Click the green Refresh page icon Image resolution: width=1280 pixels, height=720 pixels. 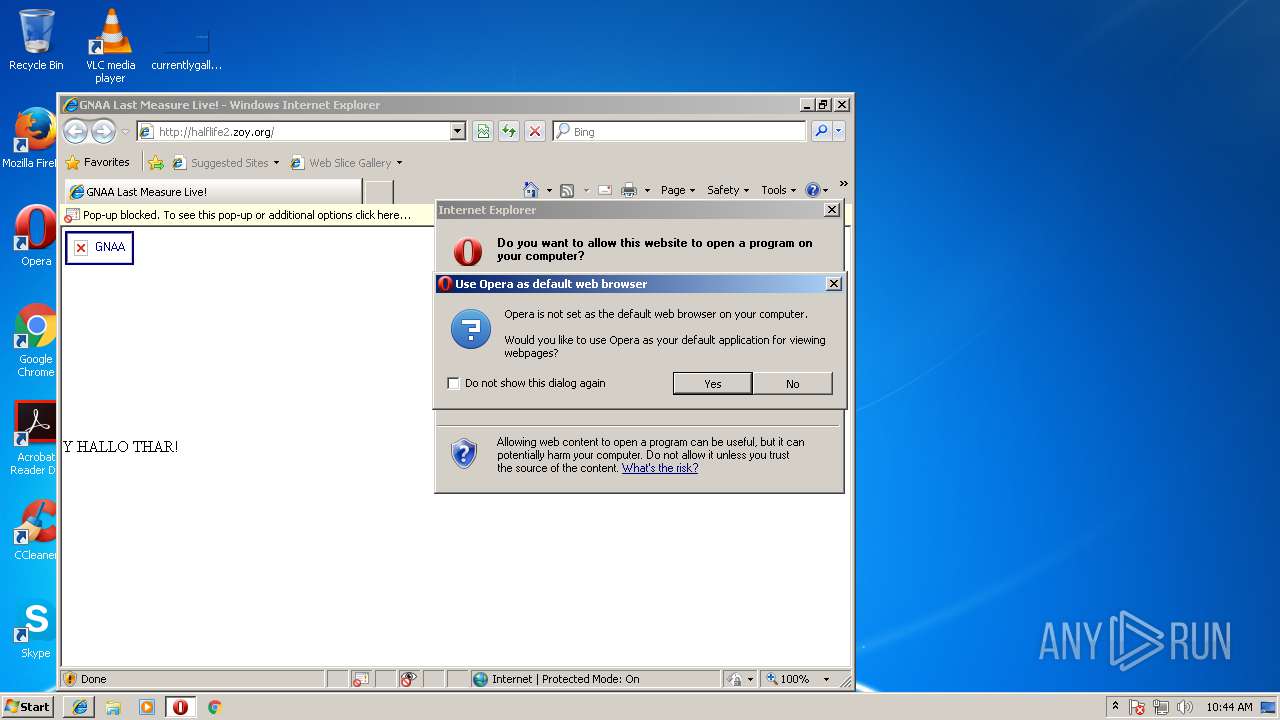509,131
